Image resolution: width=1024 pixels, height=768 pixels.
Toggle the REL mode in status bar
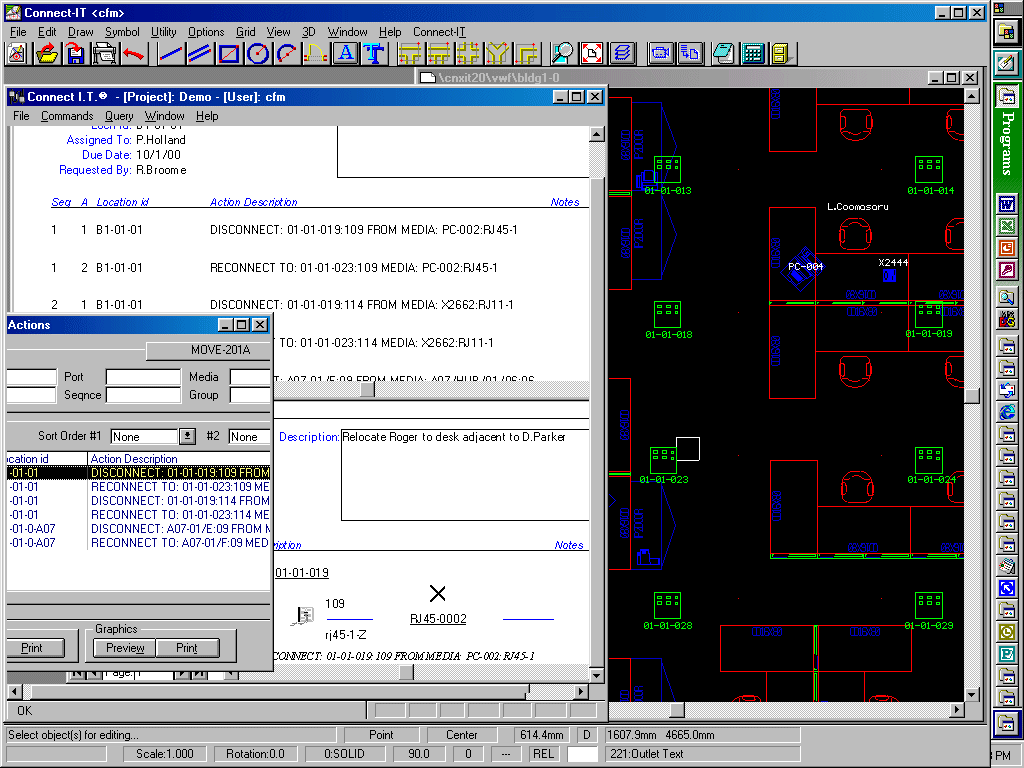tap(543, 753)
